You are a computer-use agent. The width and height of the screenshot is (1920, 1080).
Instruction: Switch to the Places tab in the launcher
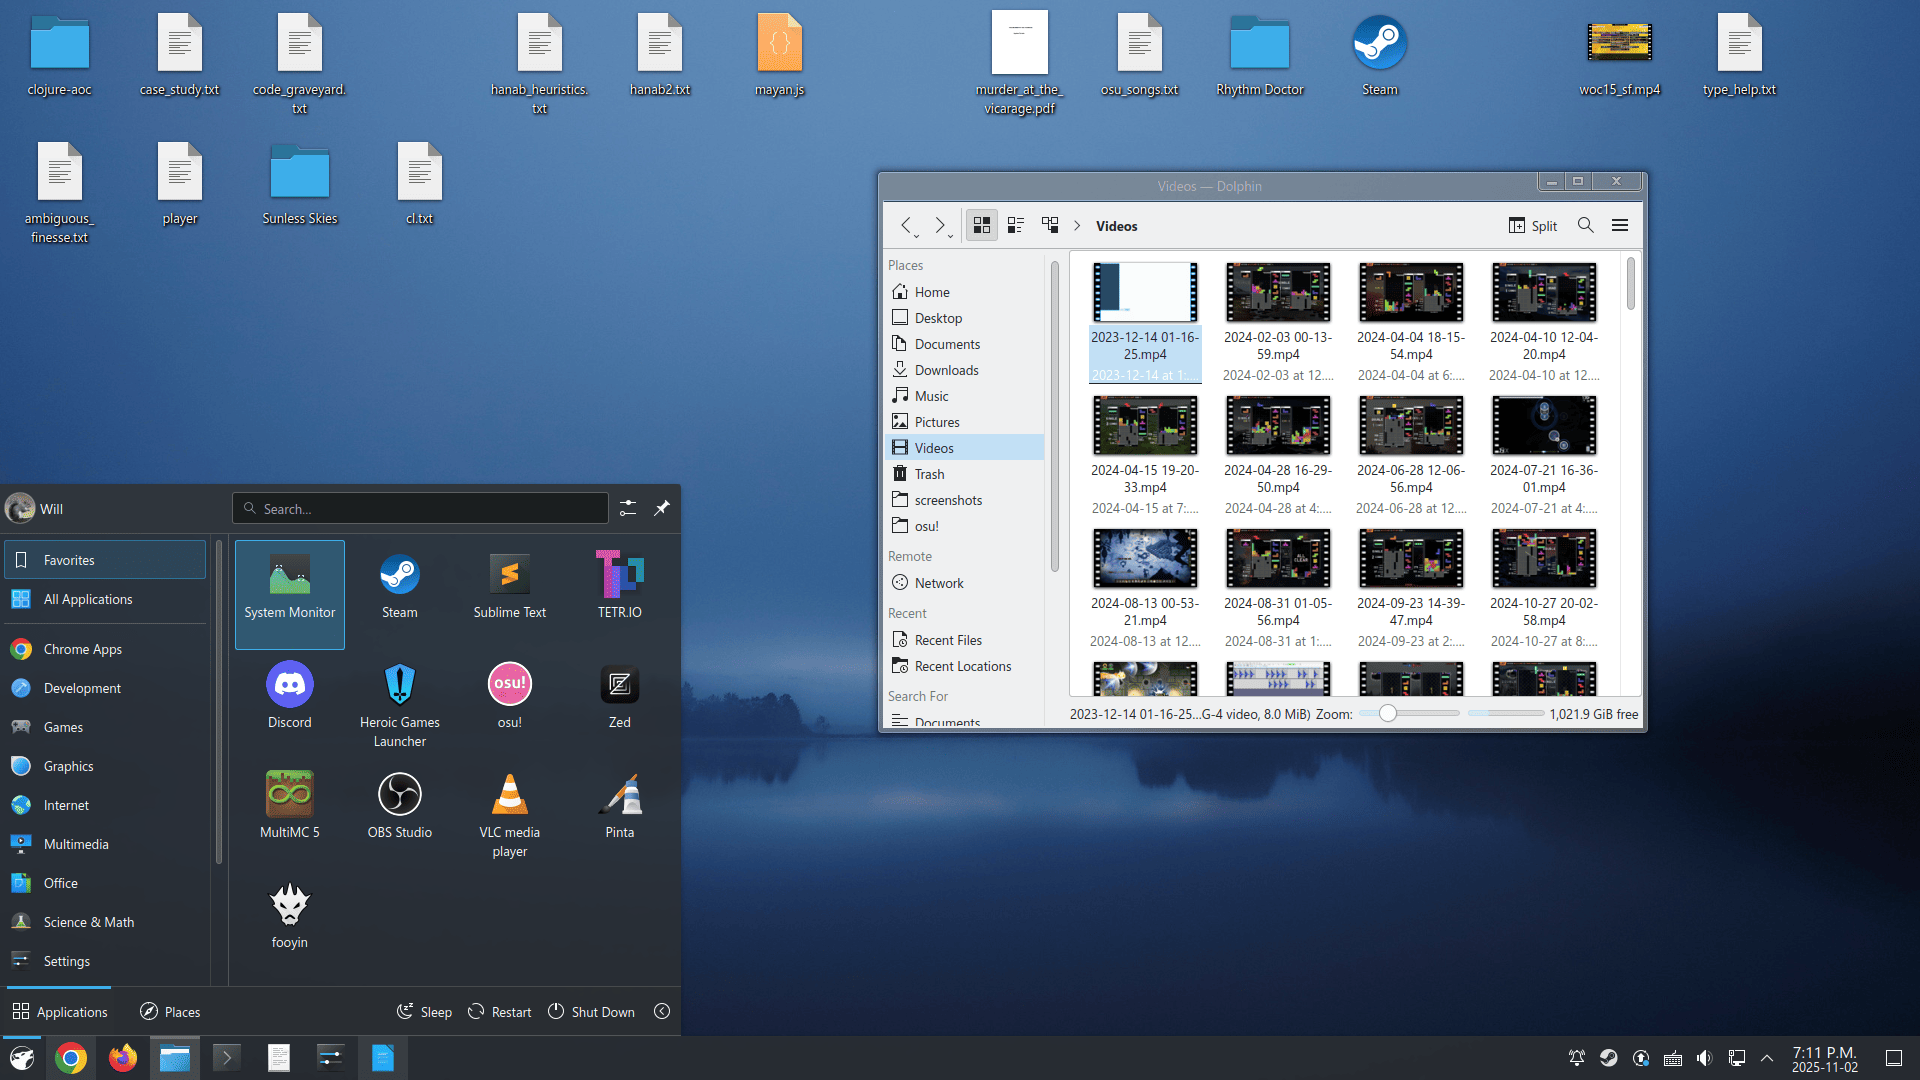(169, 1011)
